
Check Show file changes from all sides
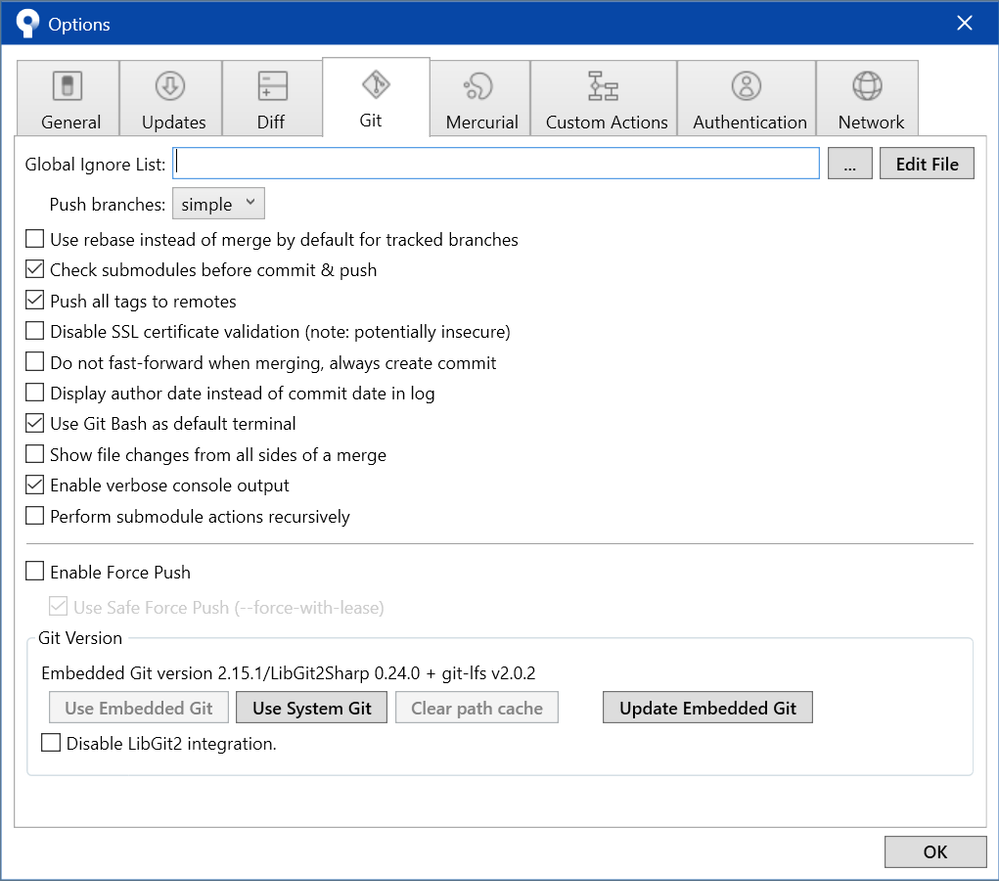[34, 454]
